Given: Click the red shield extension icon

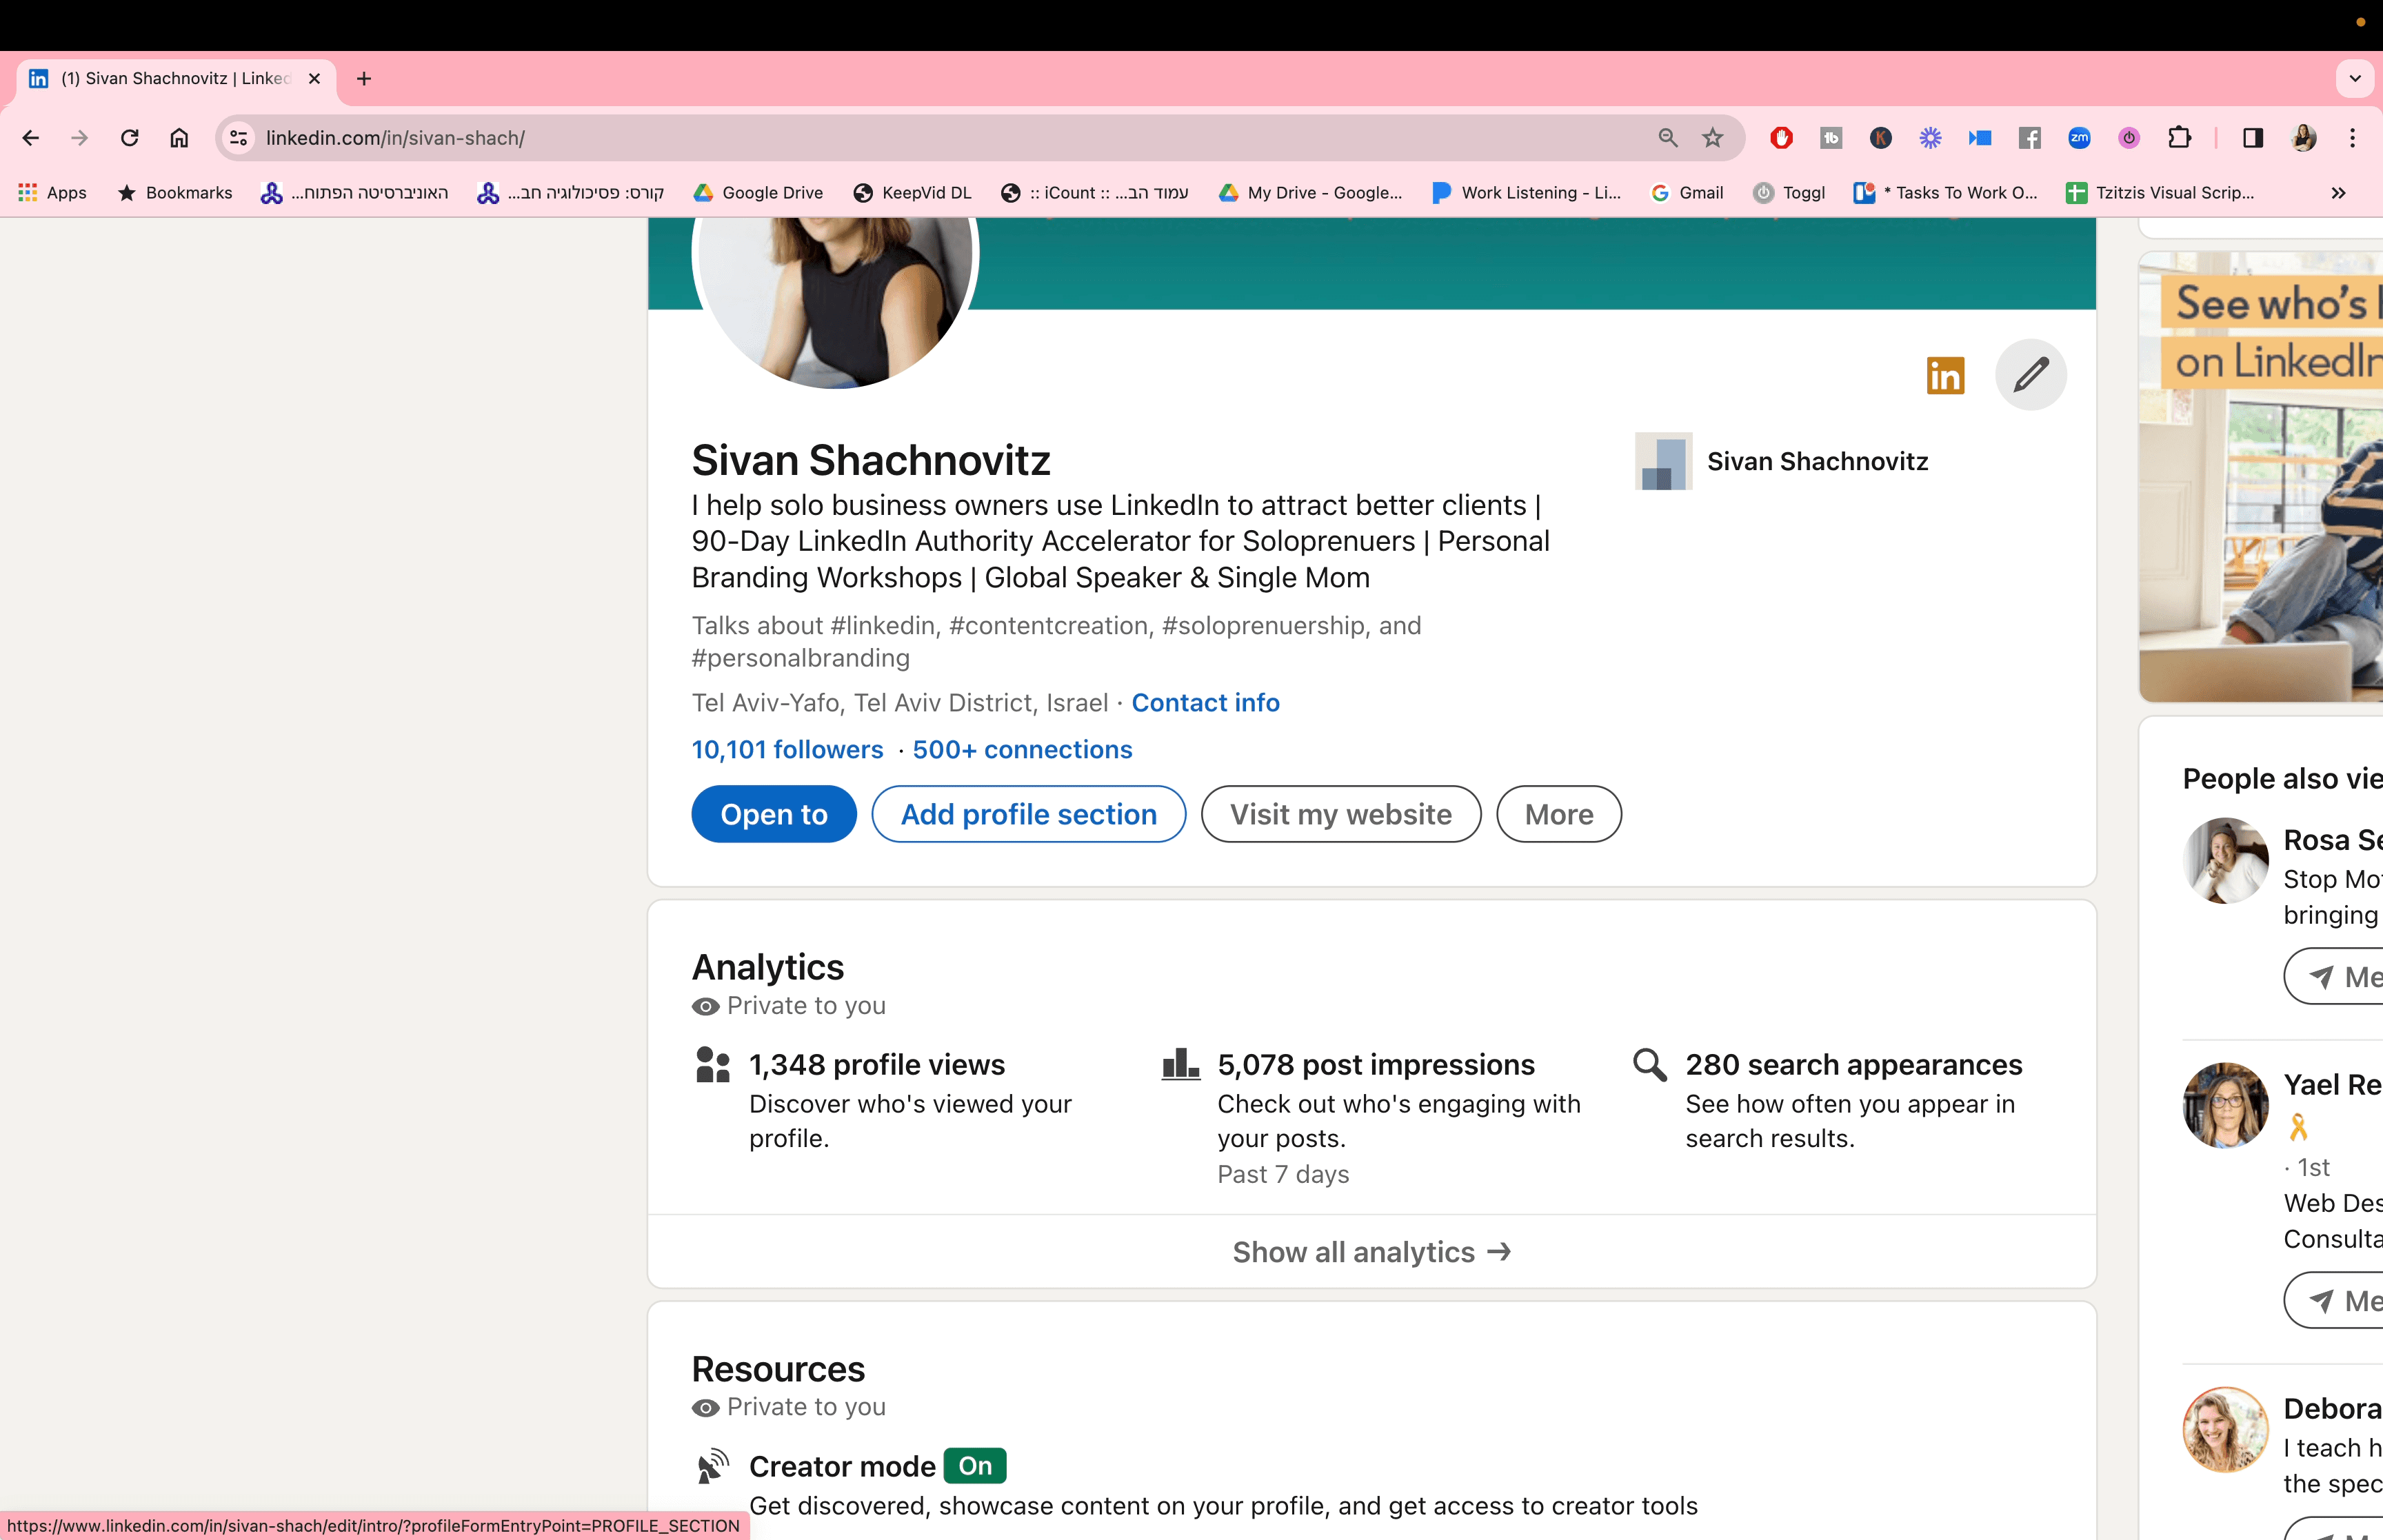Looking at the screenshot, I should [1781, 138].
